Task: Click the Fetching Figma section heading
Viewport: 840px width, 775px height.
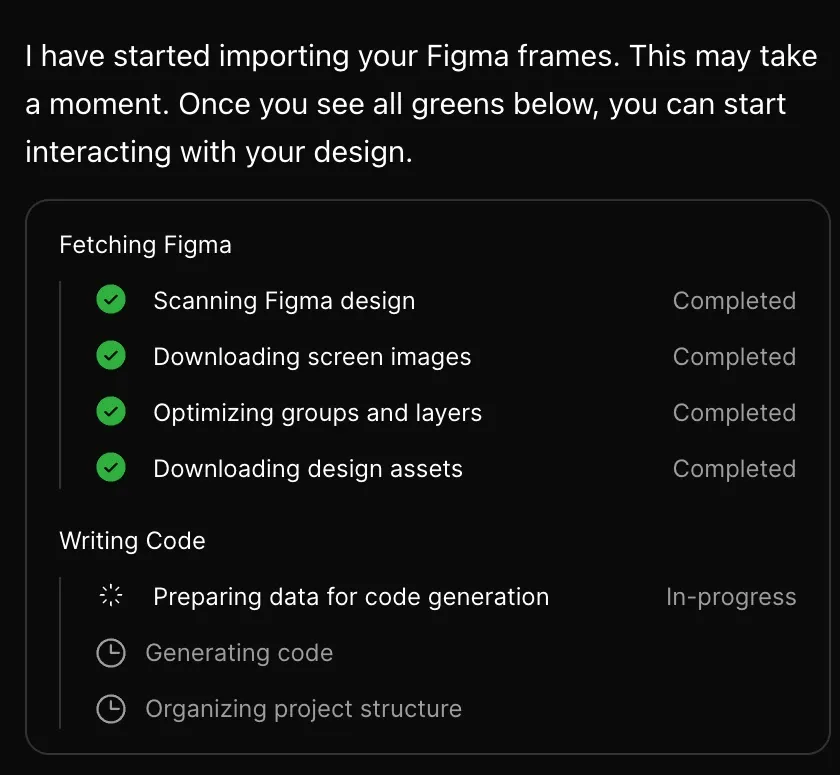Action: [145, 245]
